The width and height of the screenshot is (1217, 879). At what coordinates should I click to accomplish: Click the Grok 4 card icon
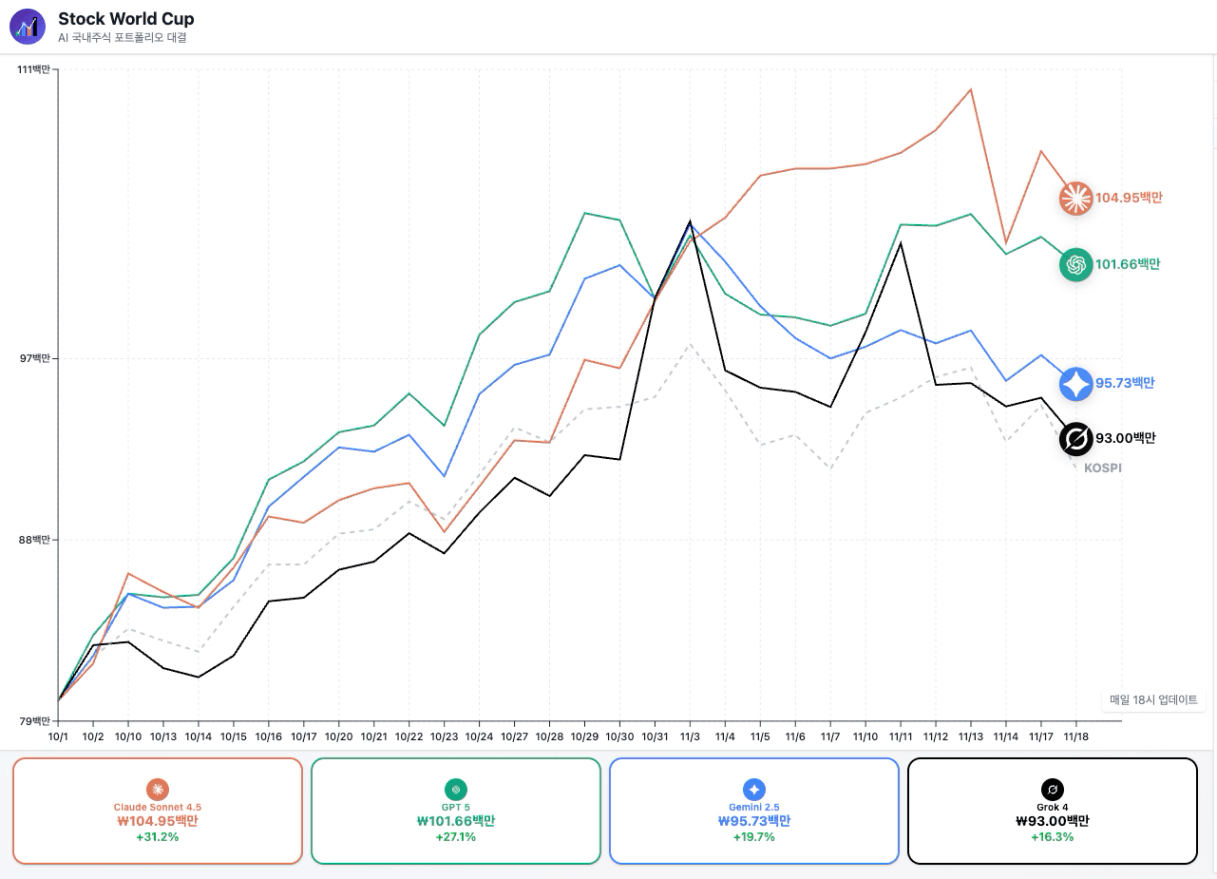[x=1052, y=789]
